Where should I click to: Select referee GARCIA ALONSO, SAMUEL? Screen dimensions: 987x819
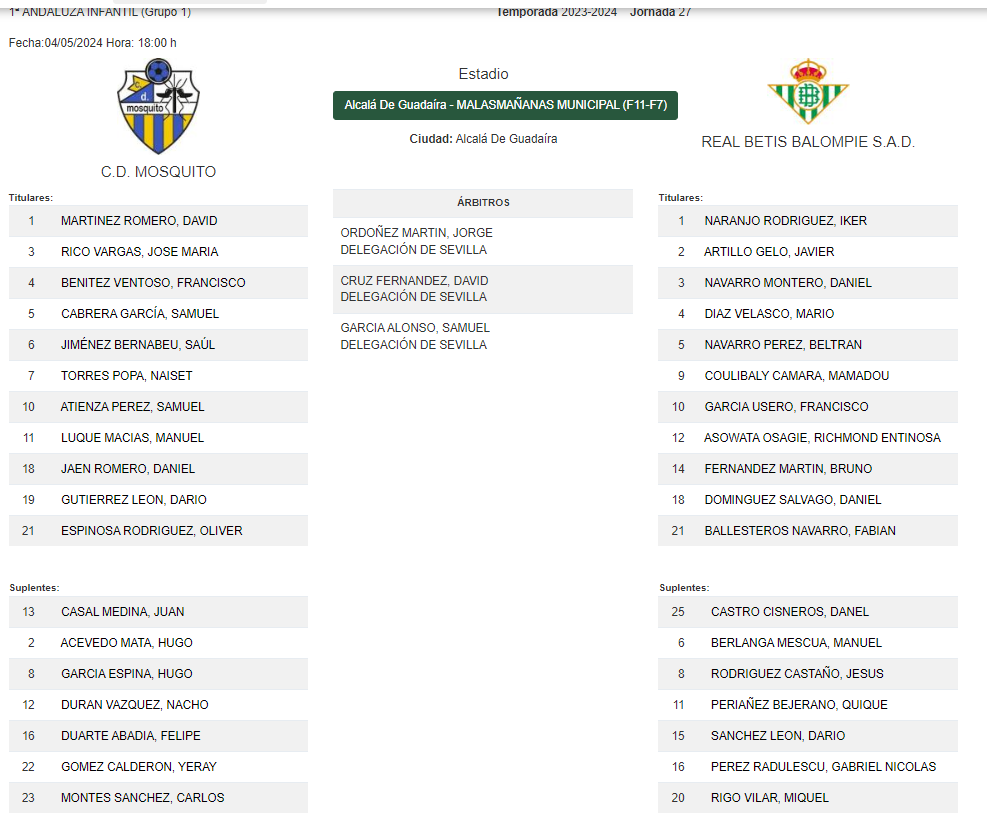(415, 328)
